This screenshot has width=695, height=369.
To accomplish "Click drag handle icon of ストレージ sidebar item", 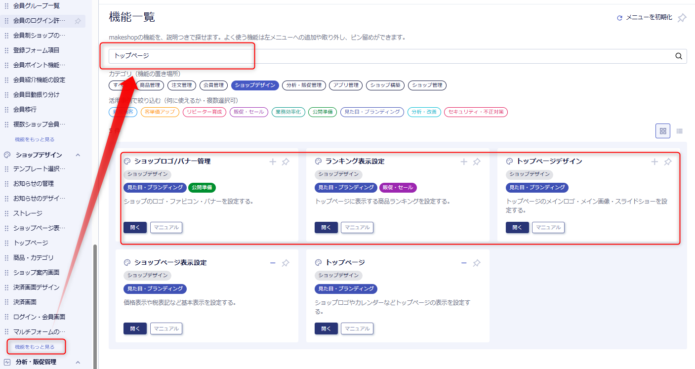I will 6,213.
